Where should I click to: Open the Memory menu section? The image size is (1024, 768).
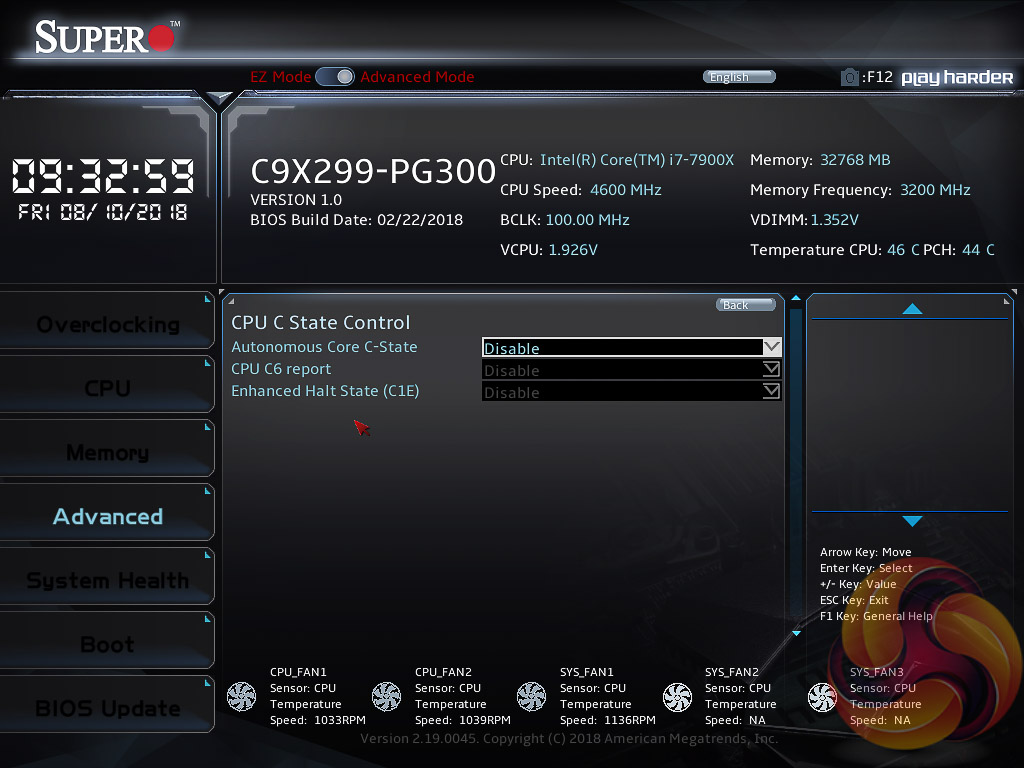pos(107,449)
